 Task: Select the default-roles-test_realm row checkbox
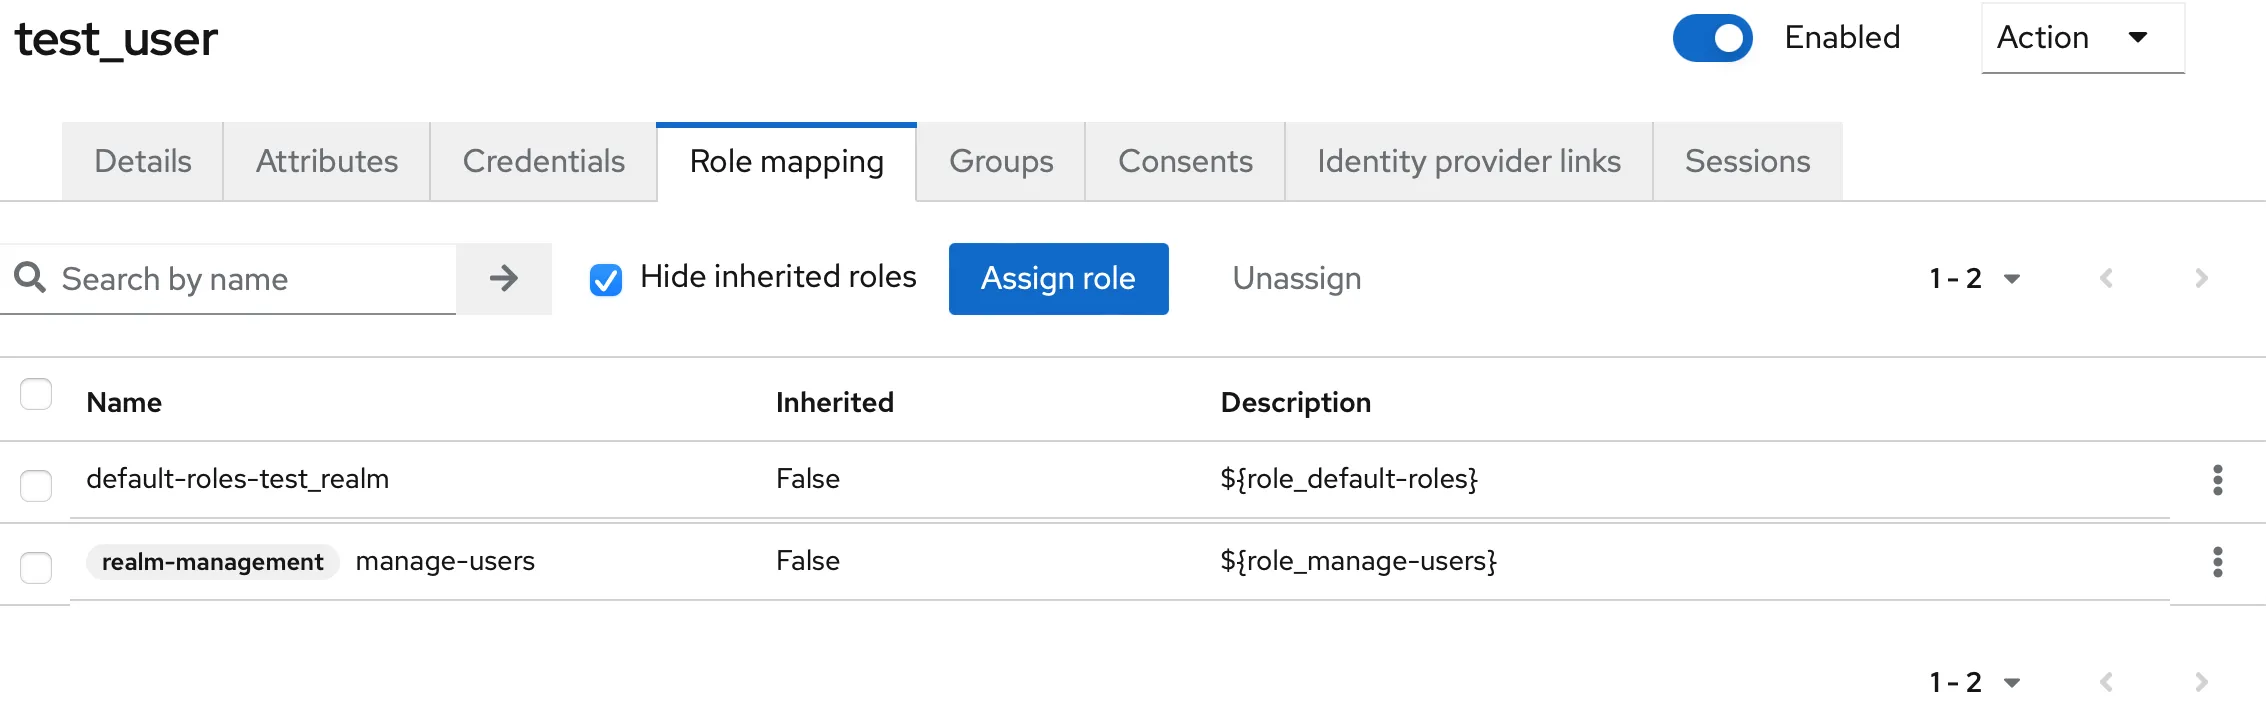[x=36, y=485]
